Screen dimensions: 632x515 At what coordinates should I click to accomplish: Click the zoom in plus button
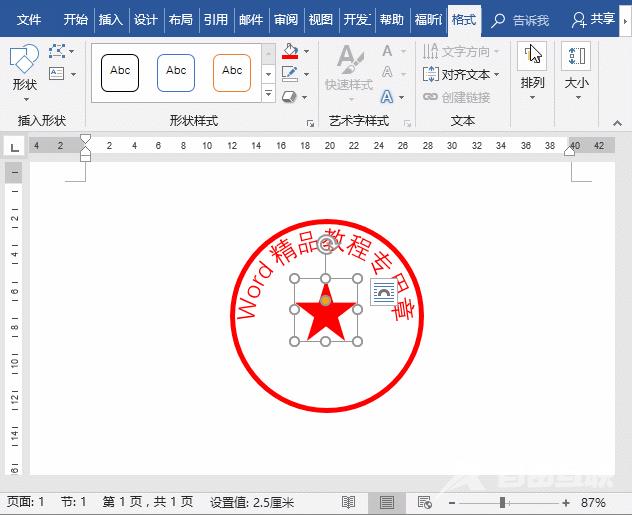tap(566, 502)
